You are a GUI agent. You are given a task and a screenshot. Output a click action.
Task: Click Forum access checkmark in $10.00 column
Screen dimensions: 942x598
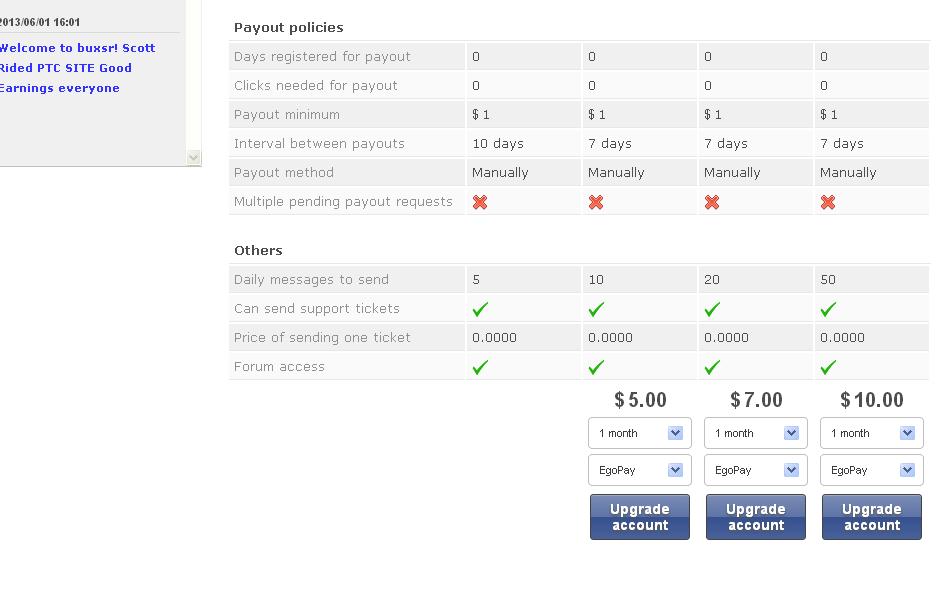(828, 367)
